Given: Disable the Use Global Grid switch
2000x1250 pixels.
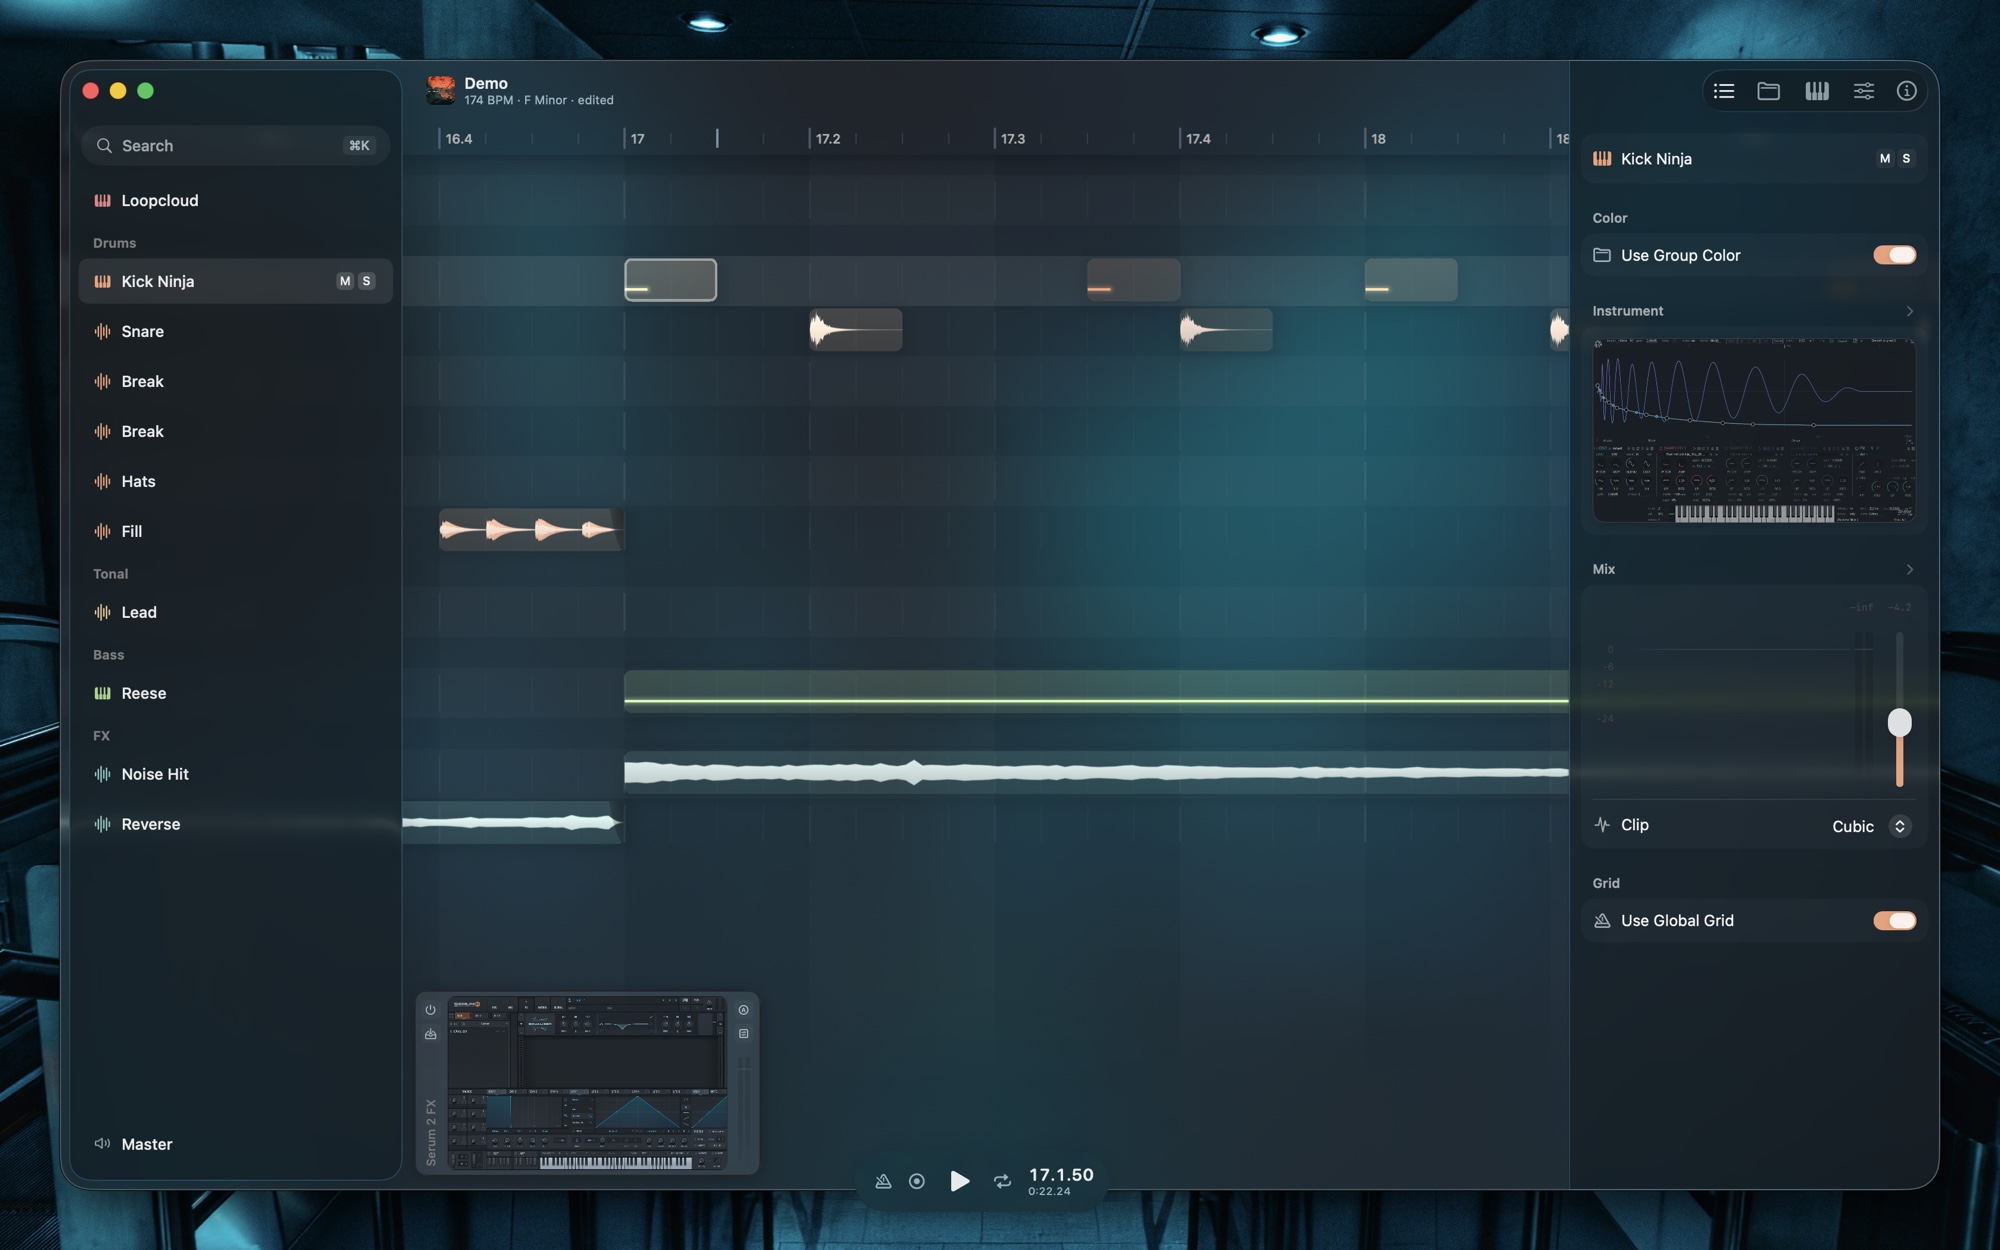Looking at the screenshot, I should tap(1894, 920).
